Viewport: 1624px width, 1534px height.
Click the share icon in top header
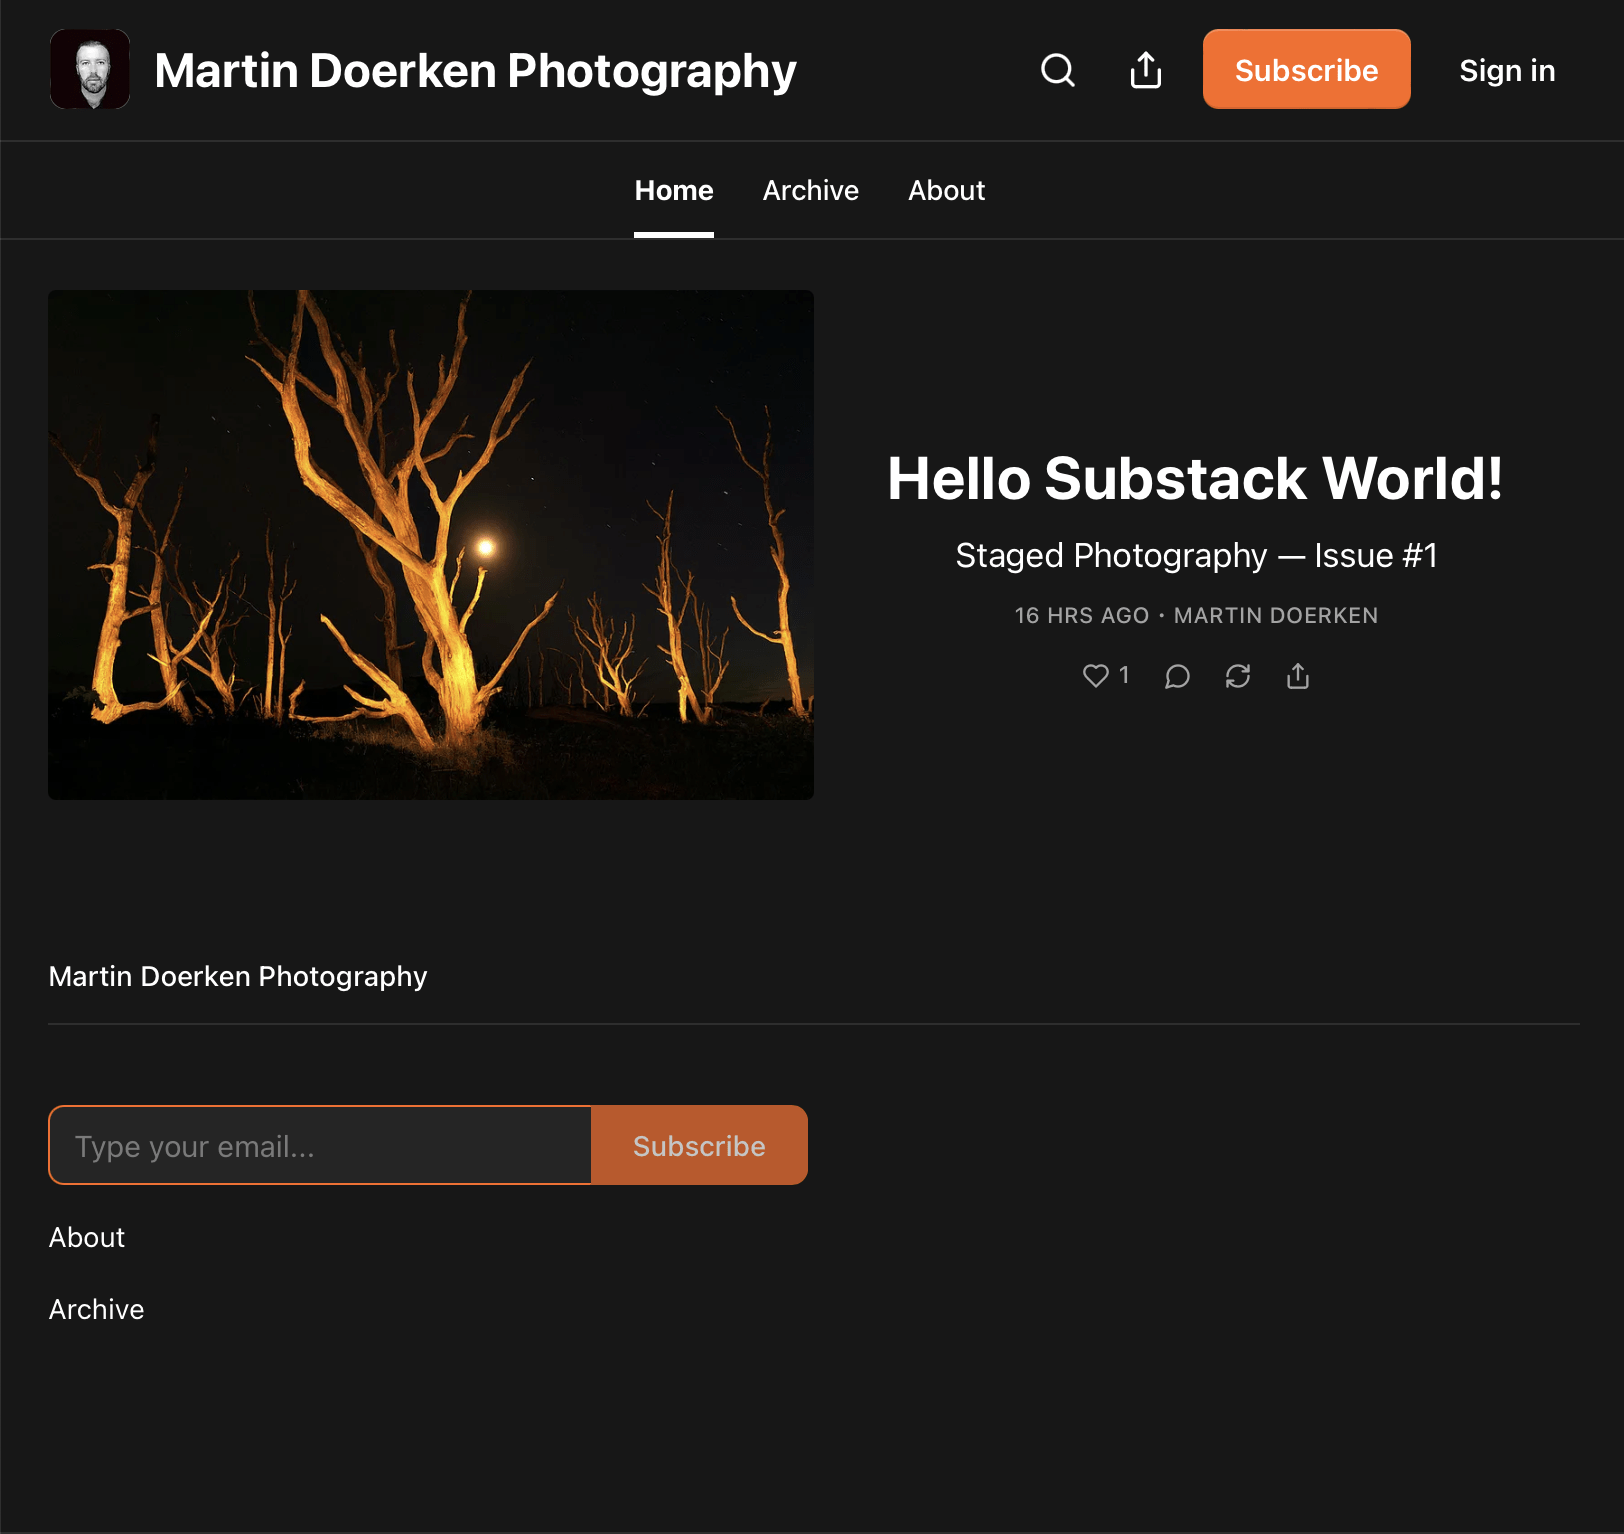point(1145,71)
